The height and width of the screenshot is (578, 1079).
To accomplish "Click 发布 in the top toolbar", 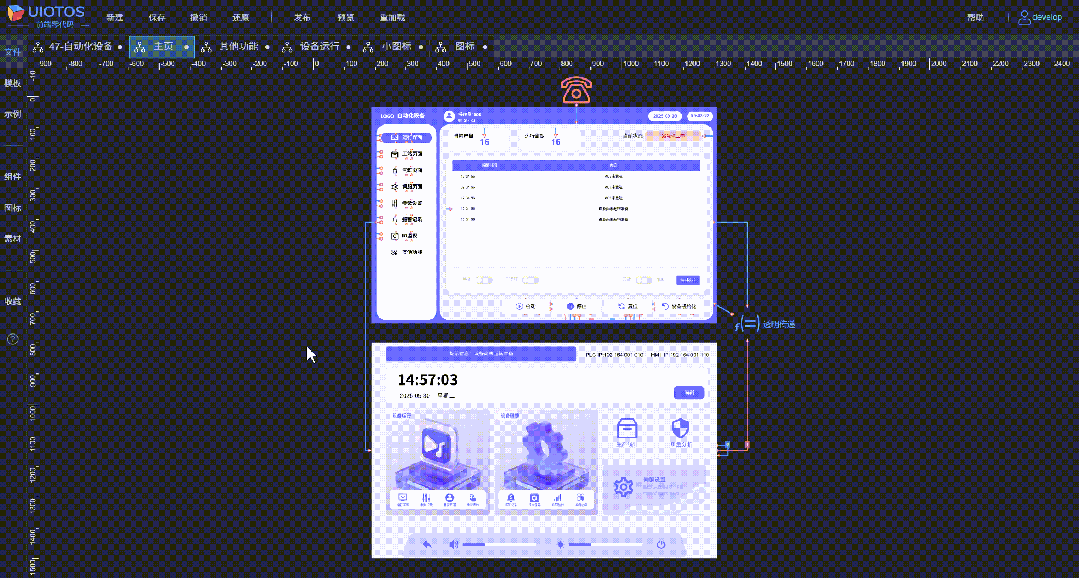I will (302, 17).
